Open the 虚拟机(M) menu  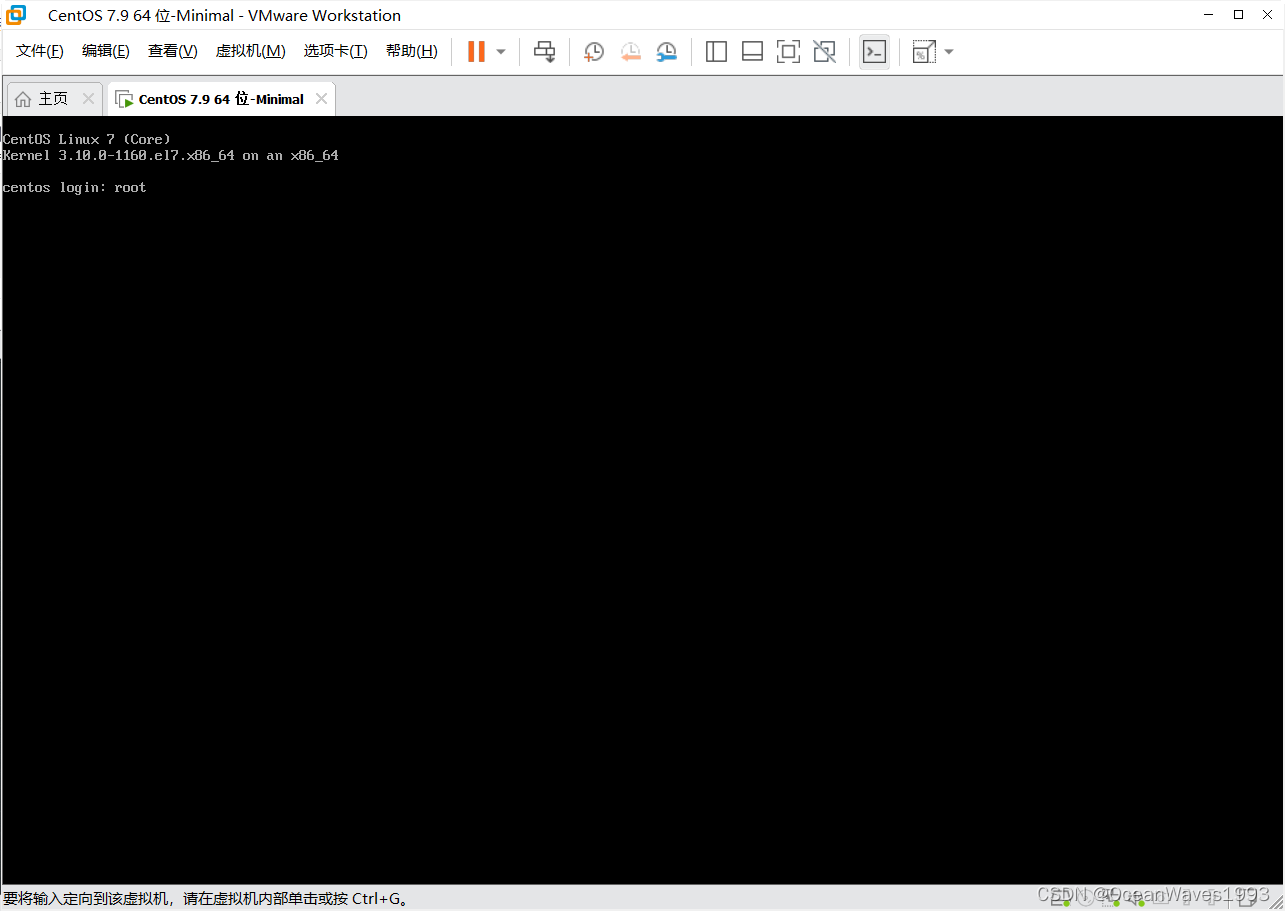click(251, 51)
